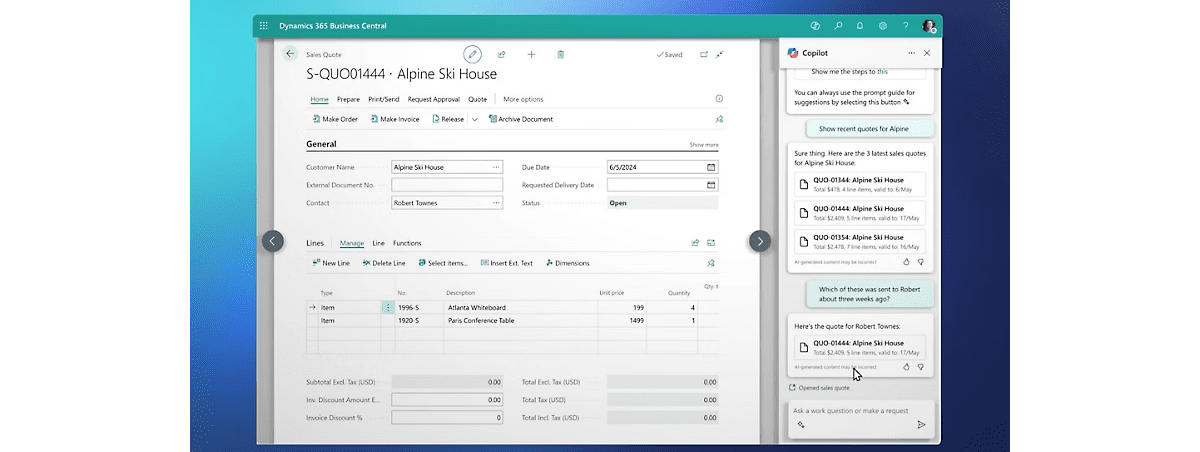Image resolution: width=1200 pixels, height=452 pixels.
Task: Click the share icon in Lines section
Action: click(x=695, y=242)
